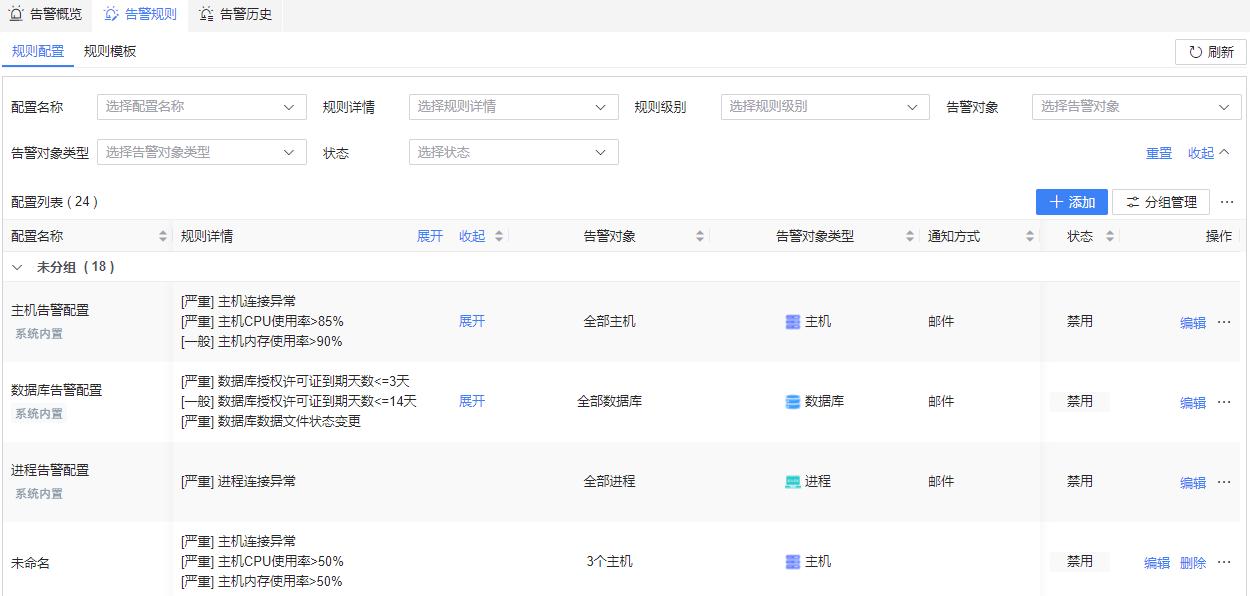
Task: Open 分组管理
Action: (x=1161, y=202)
